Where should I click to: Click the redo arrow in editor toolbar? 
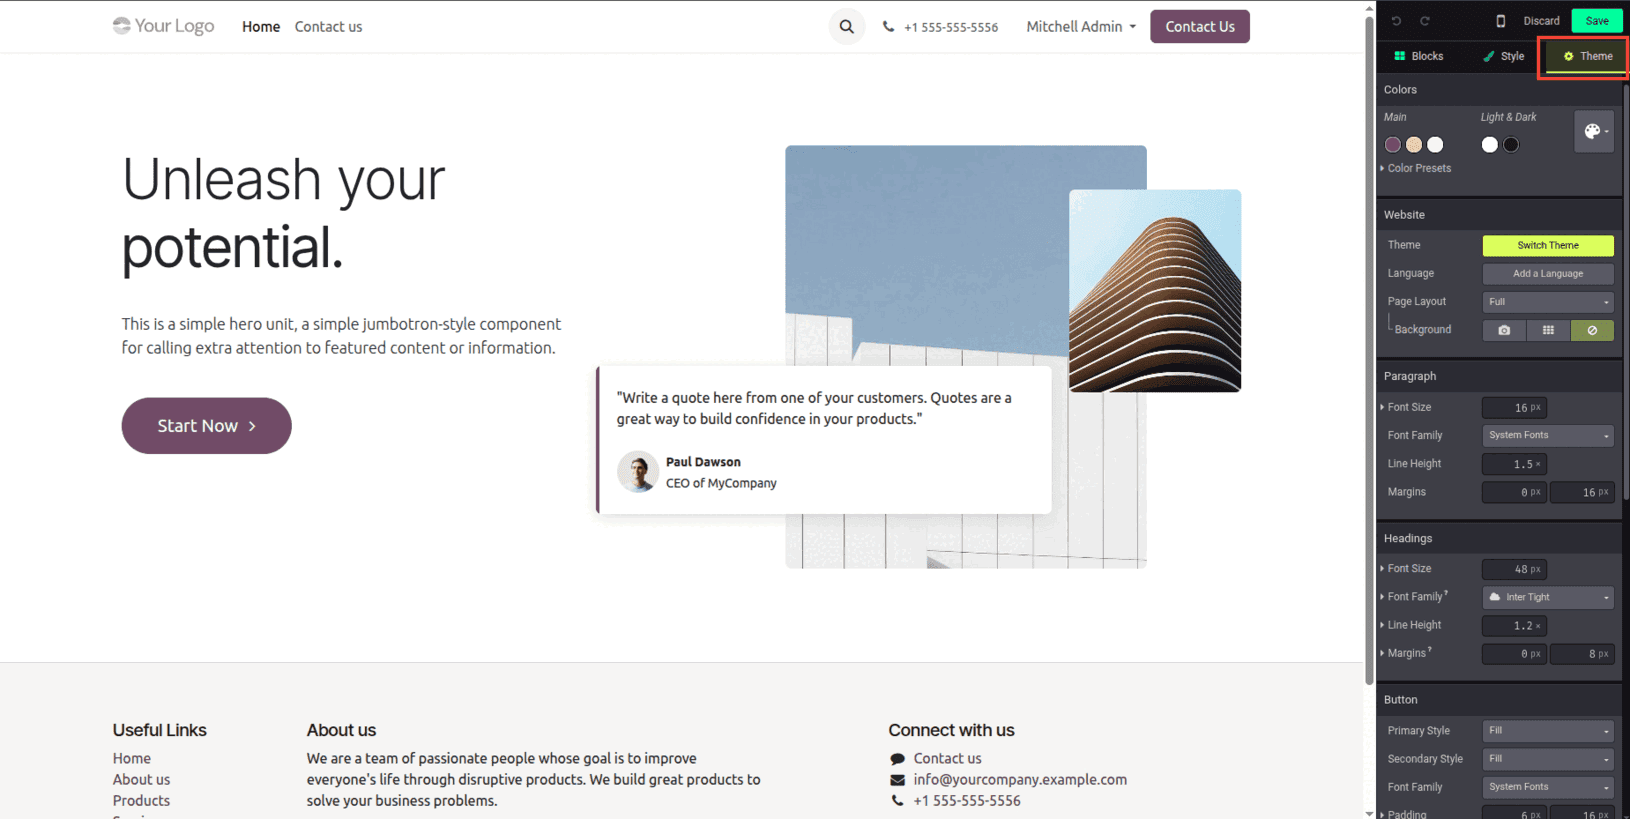tap(1425, 20)
